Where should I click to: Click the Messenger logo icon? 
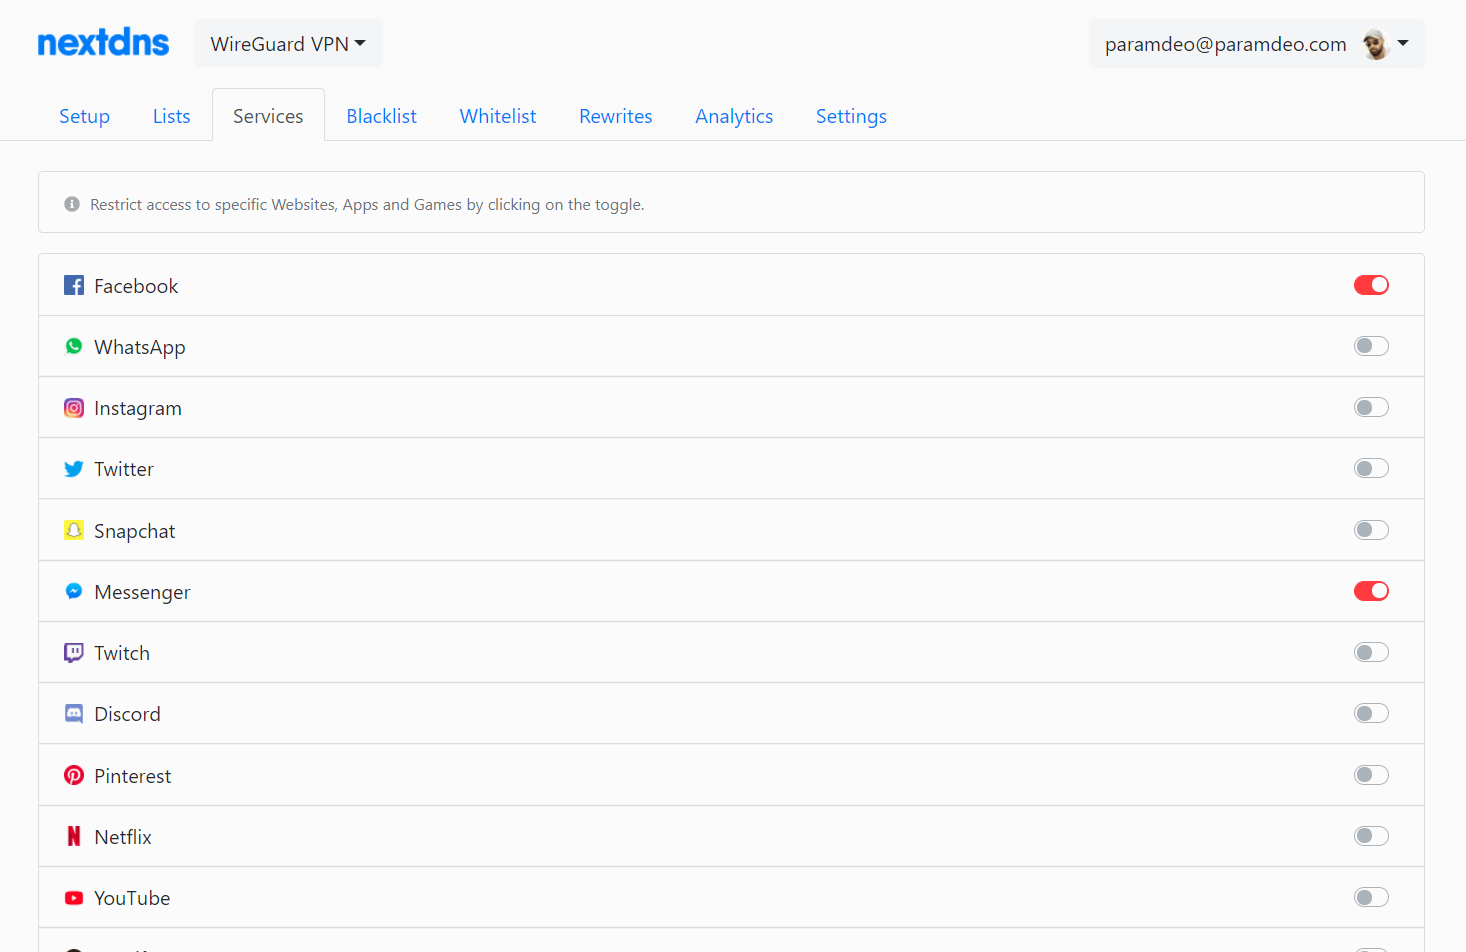[x=74, y=591]
